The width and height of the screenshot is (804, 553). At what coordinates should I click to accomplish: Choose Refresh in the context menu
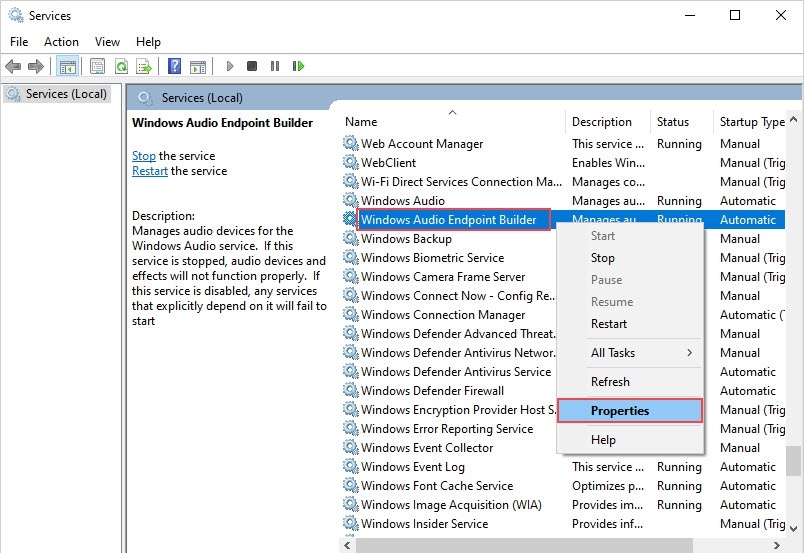tap(630, 382)
